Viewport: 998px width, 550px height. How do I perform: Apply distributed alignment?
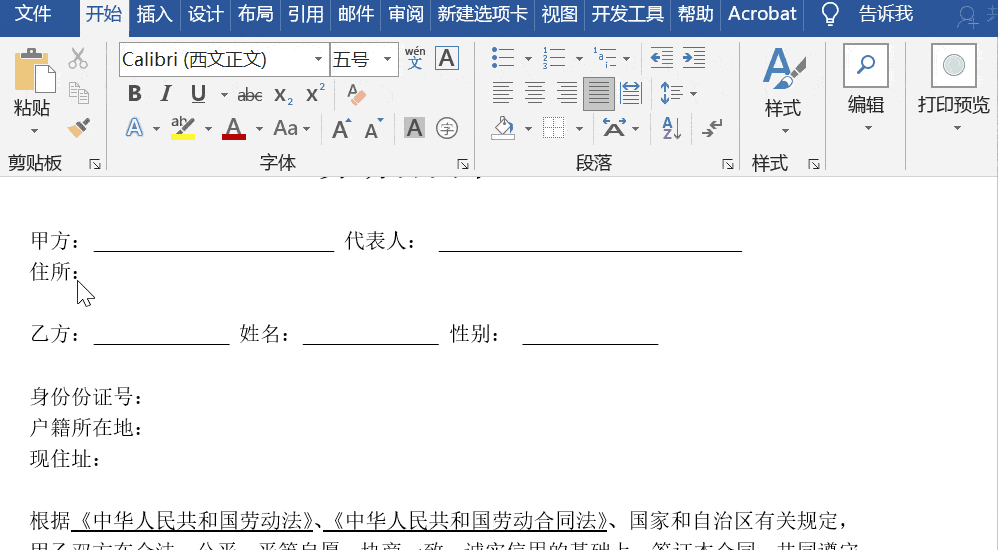pyautogui.click(x=630, y=94)
